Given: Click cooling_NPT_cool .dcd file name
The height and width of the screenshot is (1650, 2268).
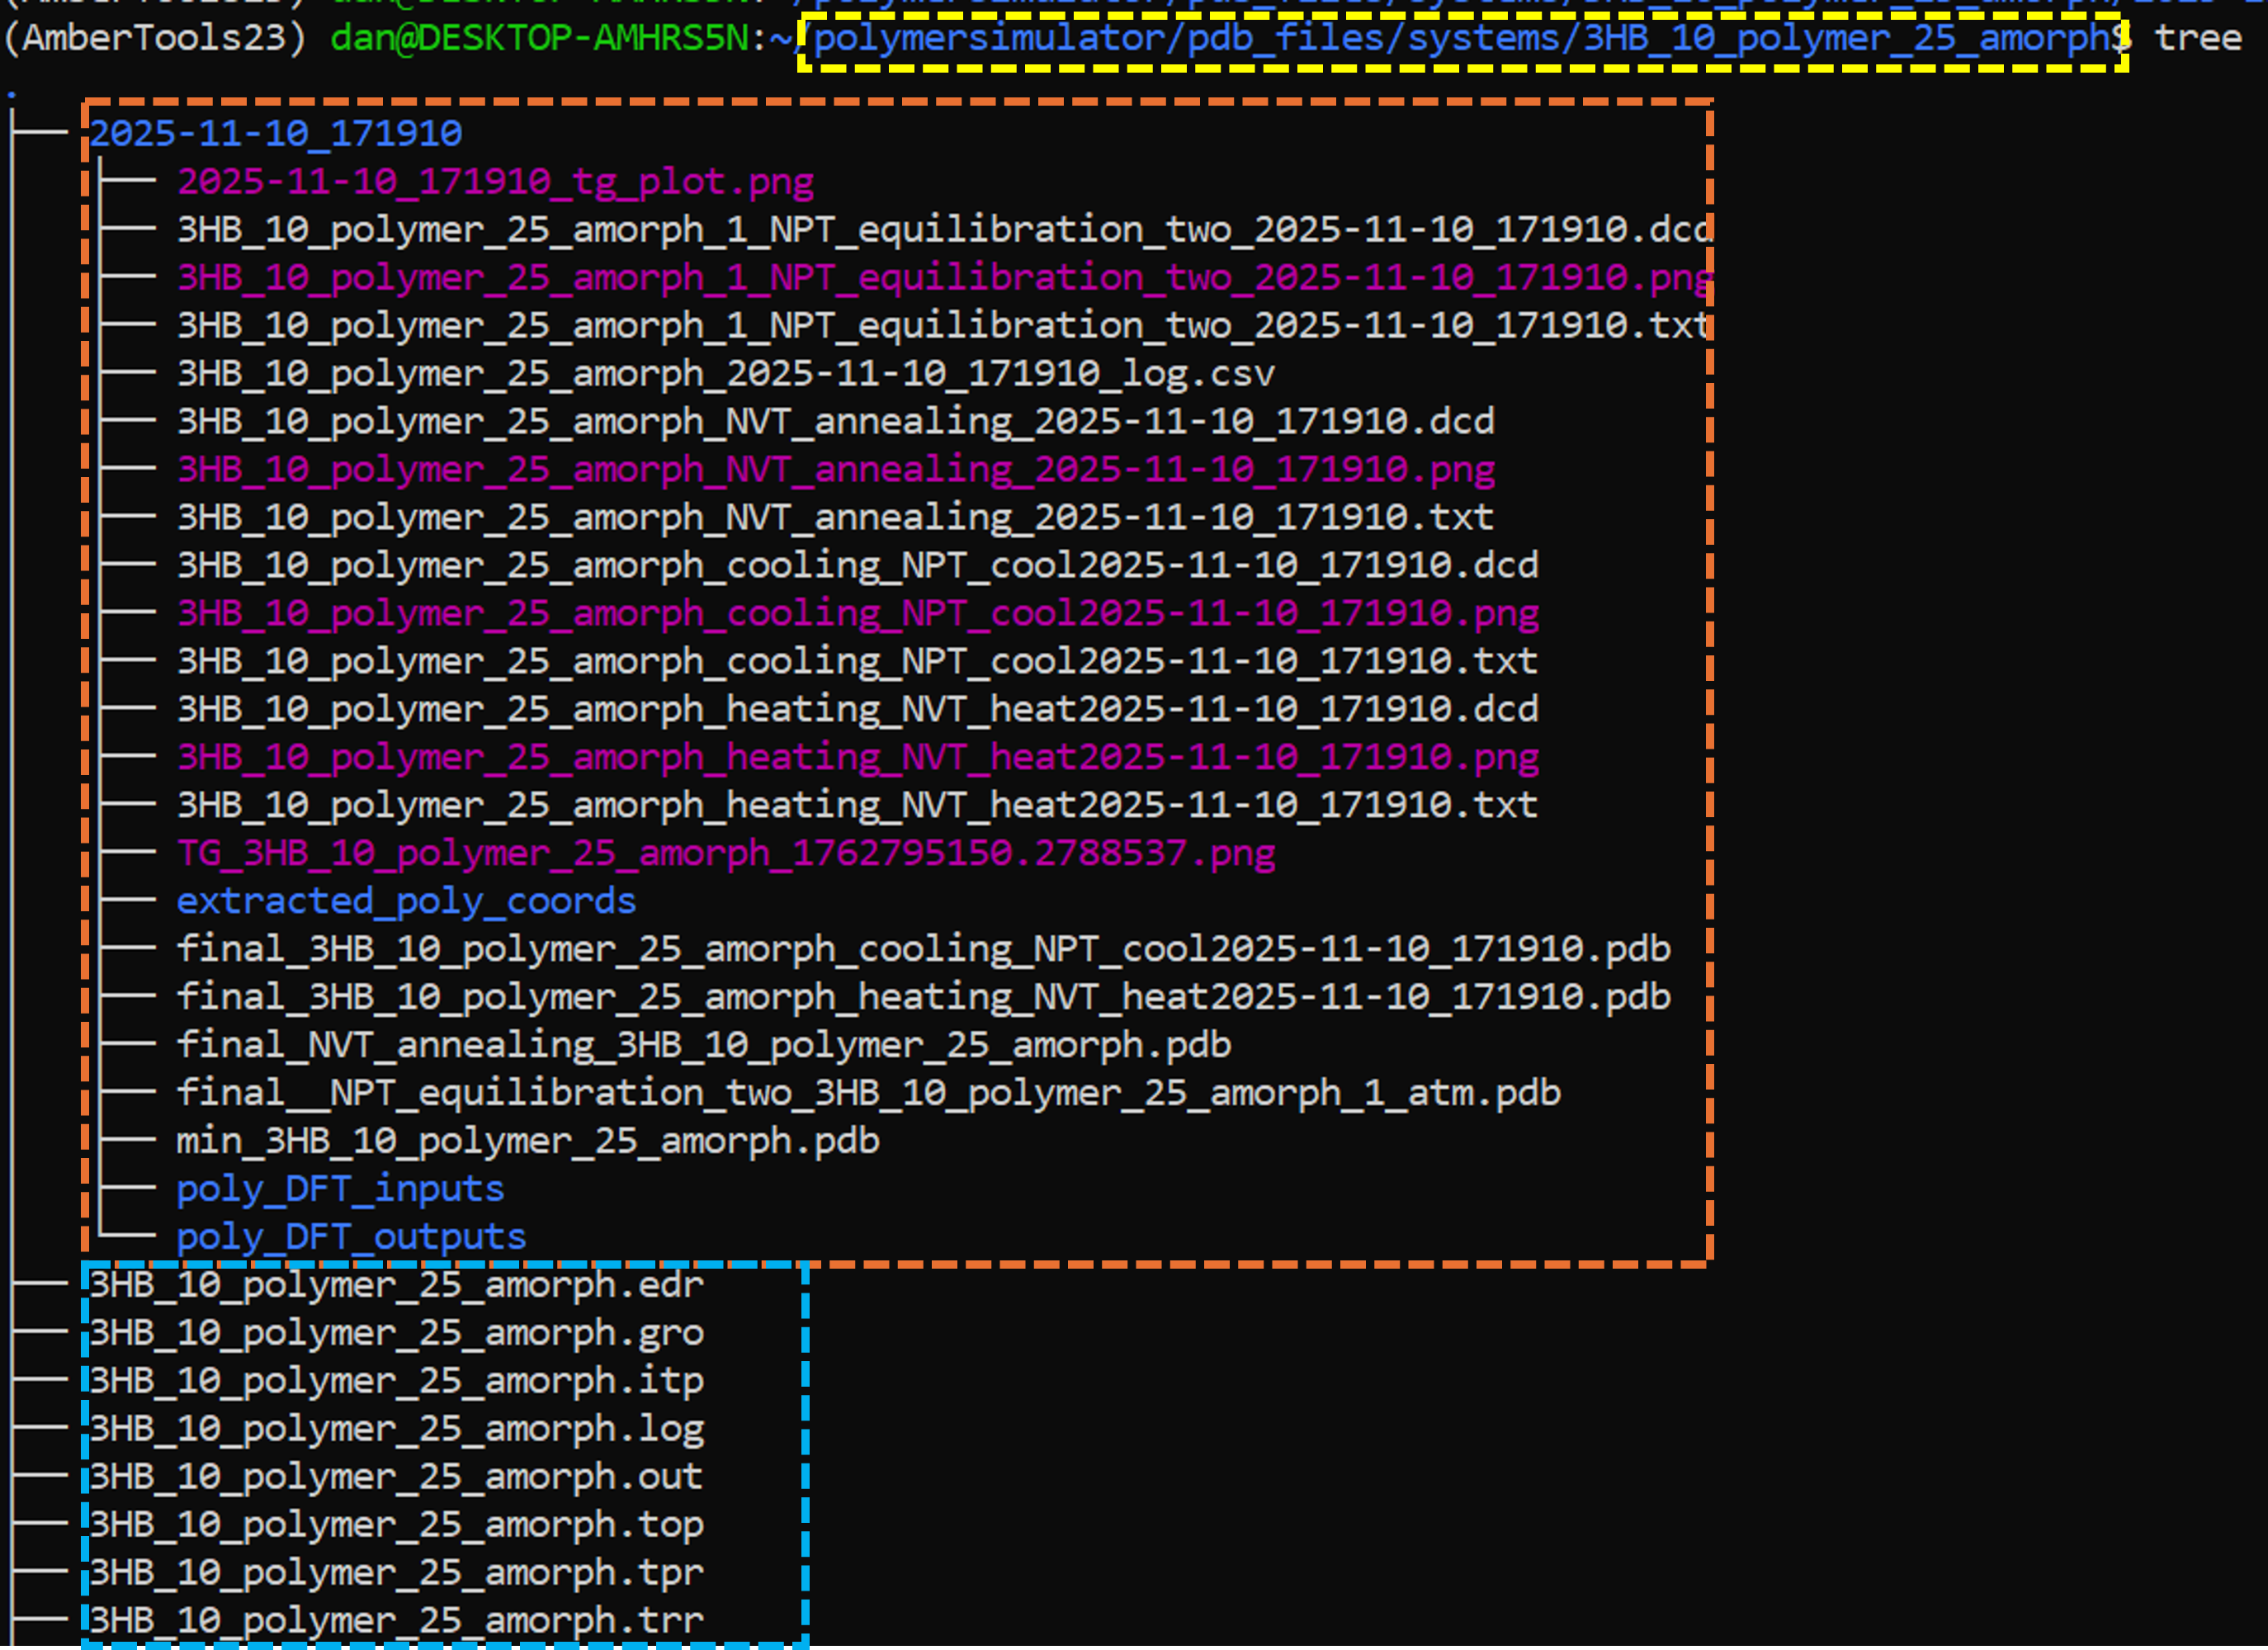Looking at the screenshot, I should tap(858, 566).
